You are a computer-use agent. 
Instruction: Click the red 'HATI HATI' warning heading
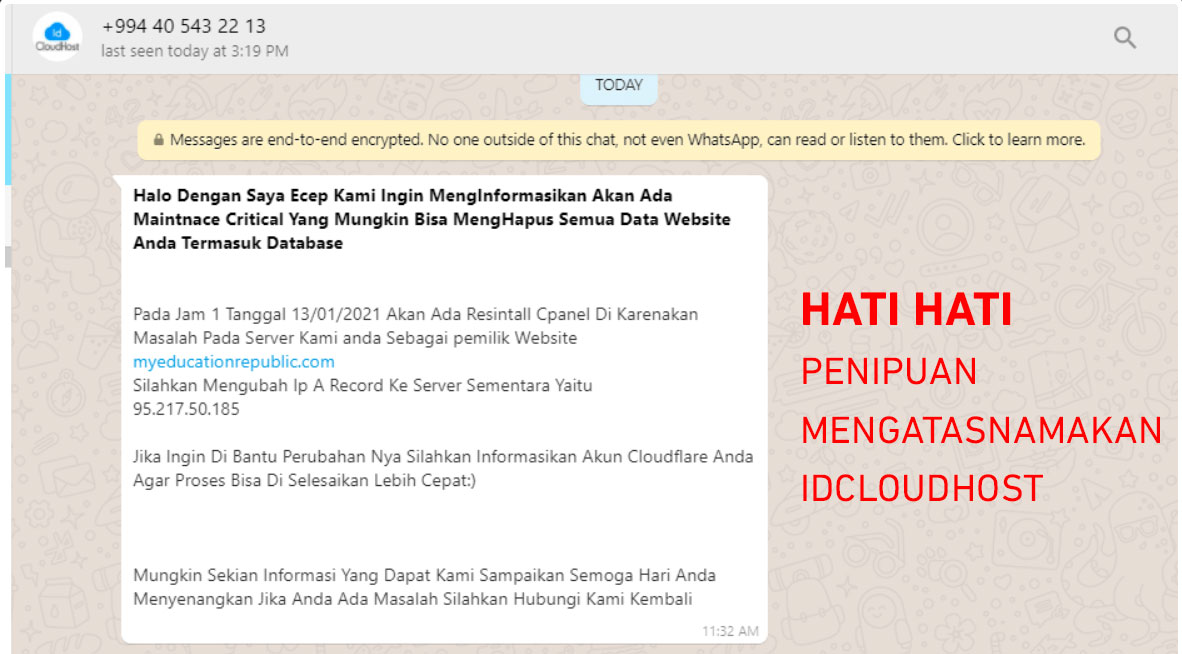(906, 312)
